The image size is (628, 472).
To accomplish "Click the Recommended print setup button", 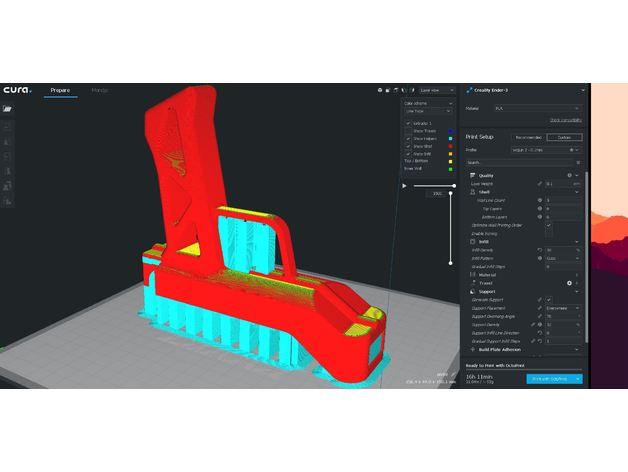I will pyautogui.click(x=527, y=138).
